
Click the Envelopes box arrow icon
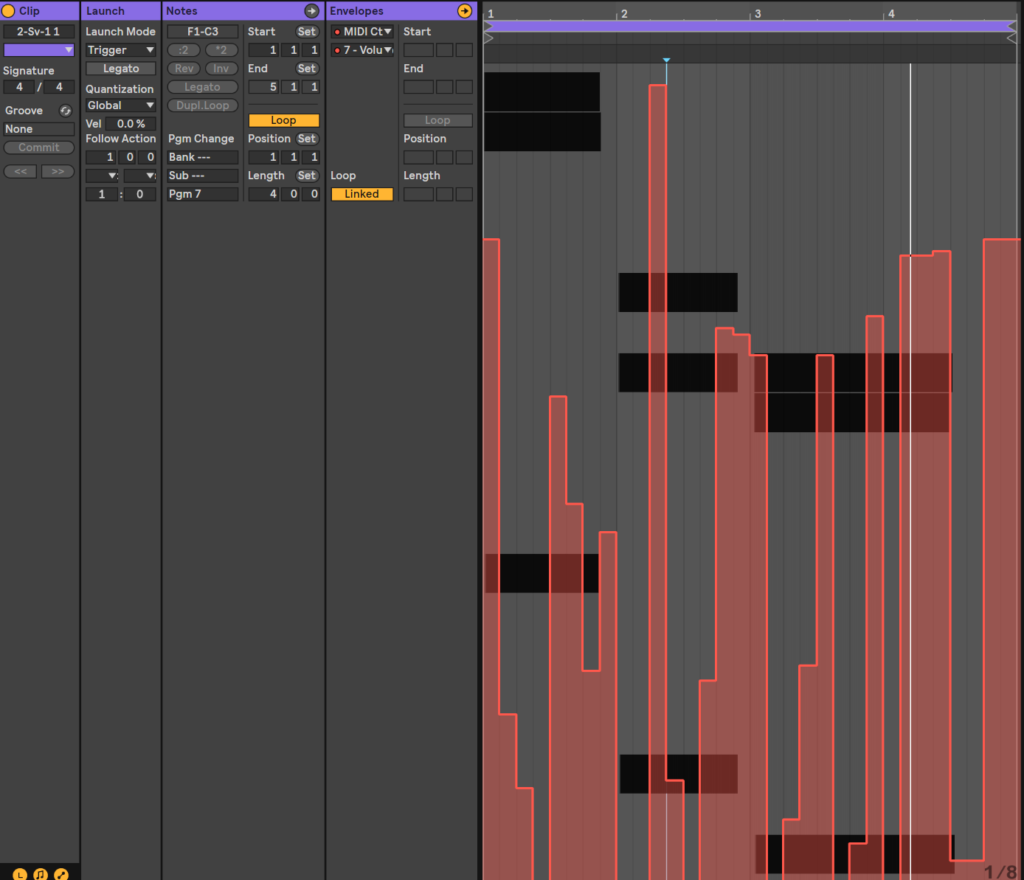(464, 11)
